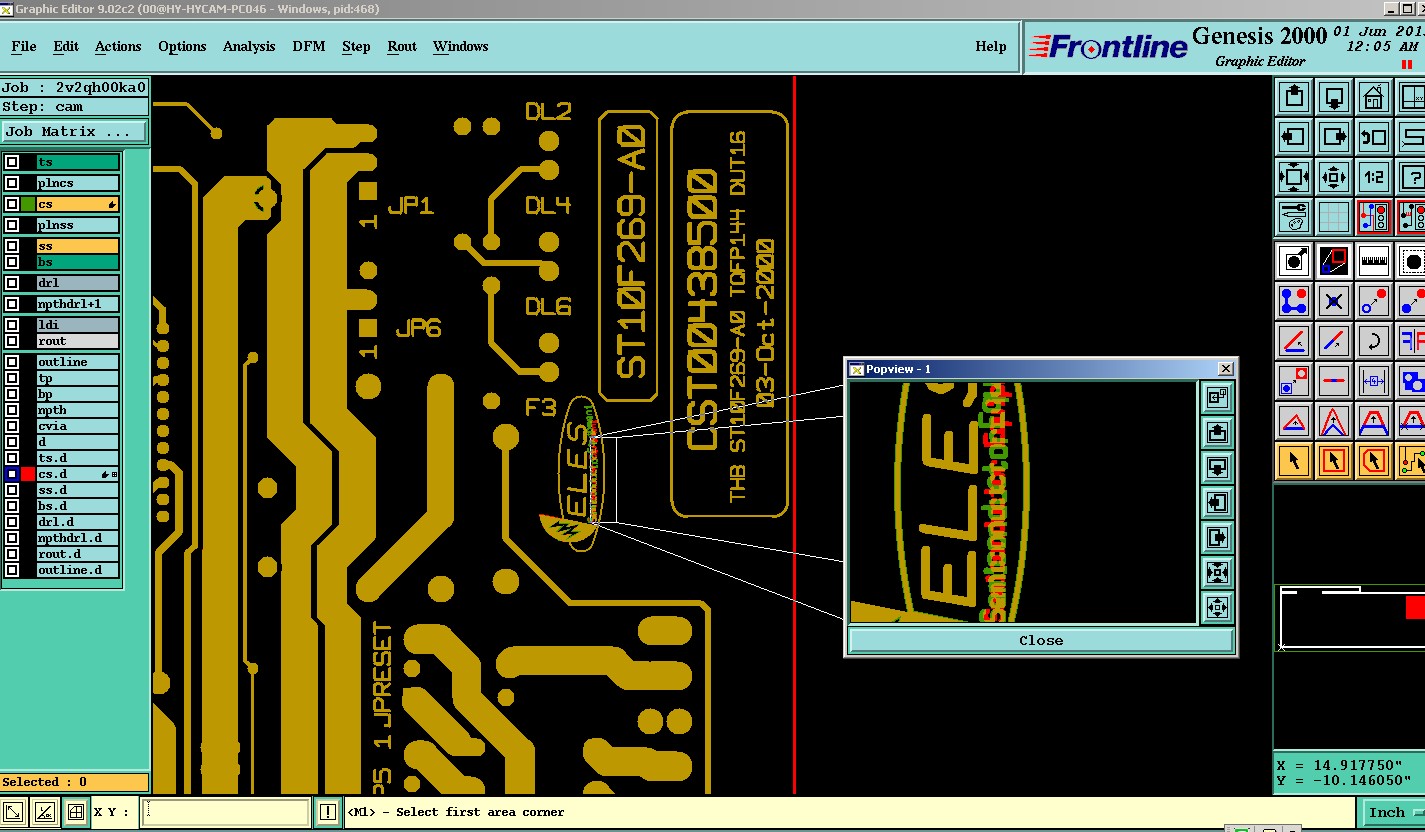1425x832 pixels.
Task: Toggle the checkbox for layer rout
Action: 12,341
